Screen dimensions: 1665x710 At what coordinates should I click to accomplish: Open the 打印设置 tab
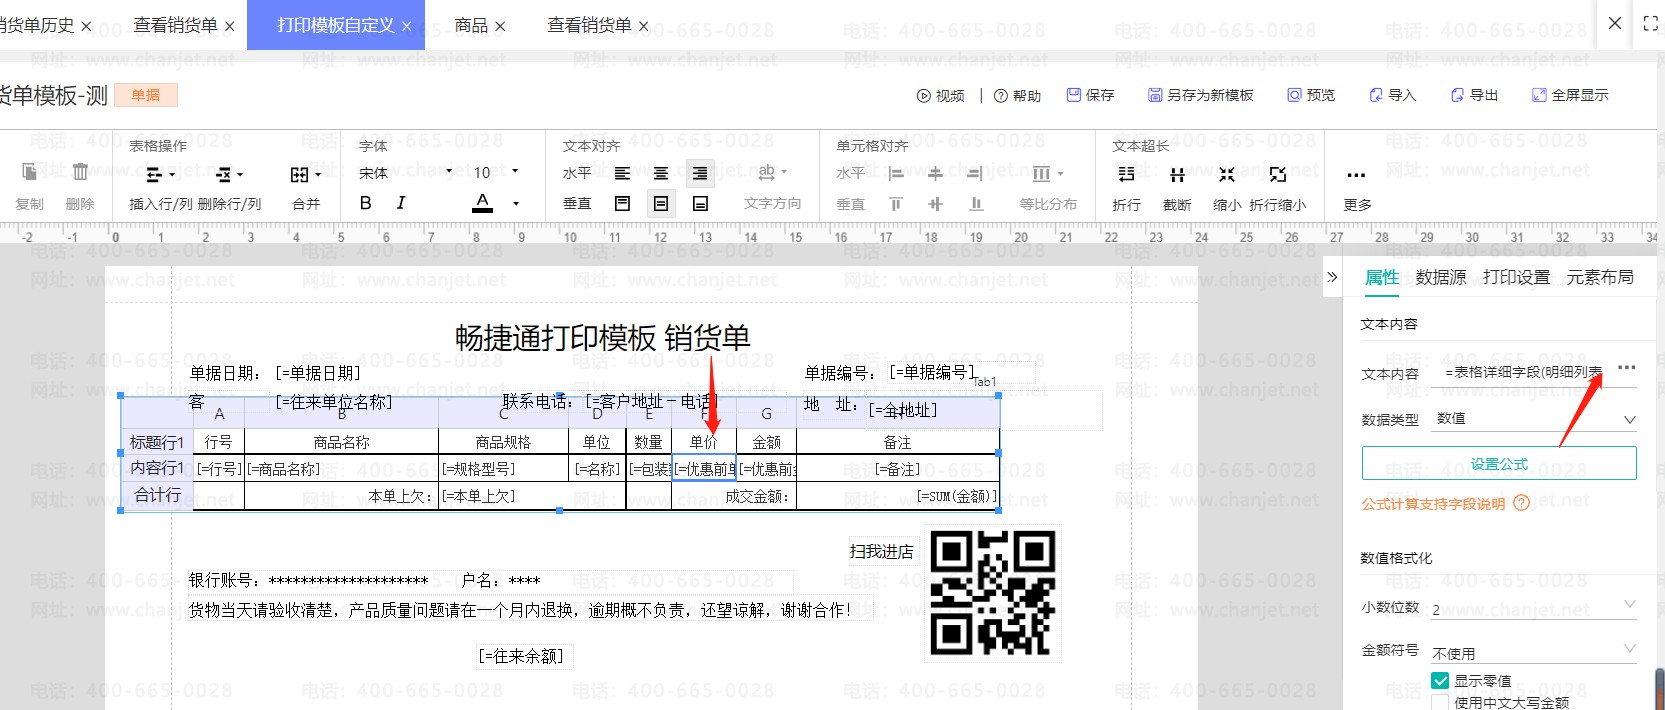tap(1516, 277)
